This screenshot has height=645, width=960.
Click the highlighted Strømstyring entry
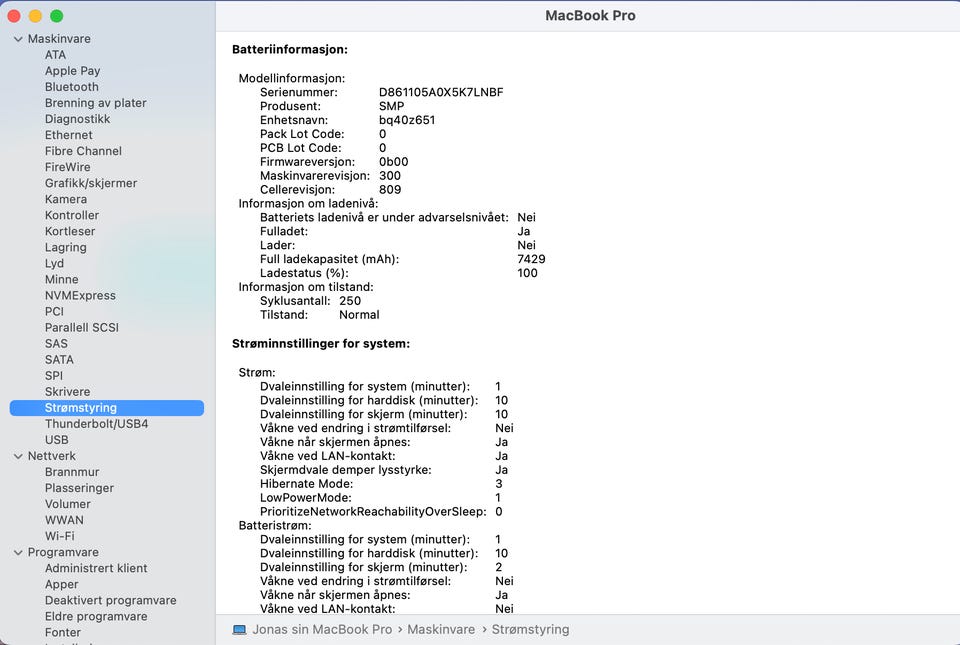pos(107,408)
